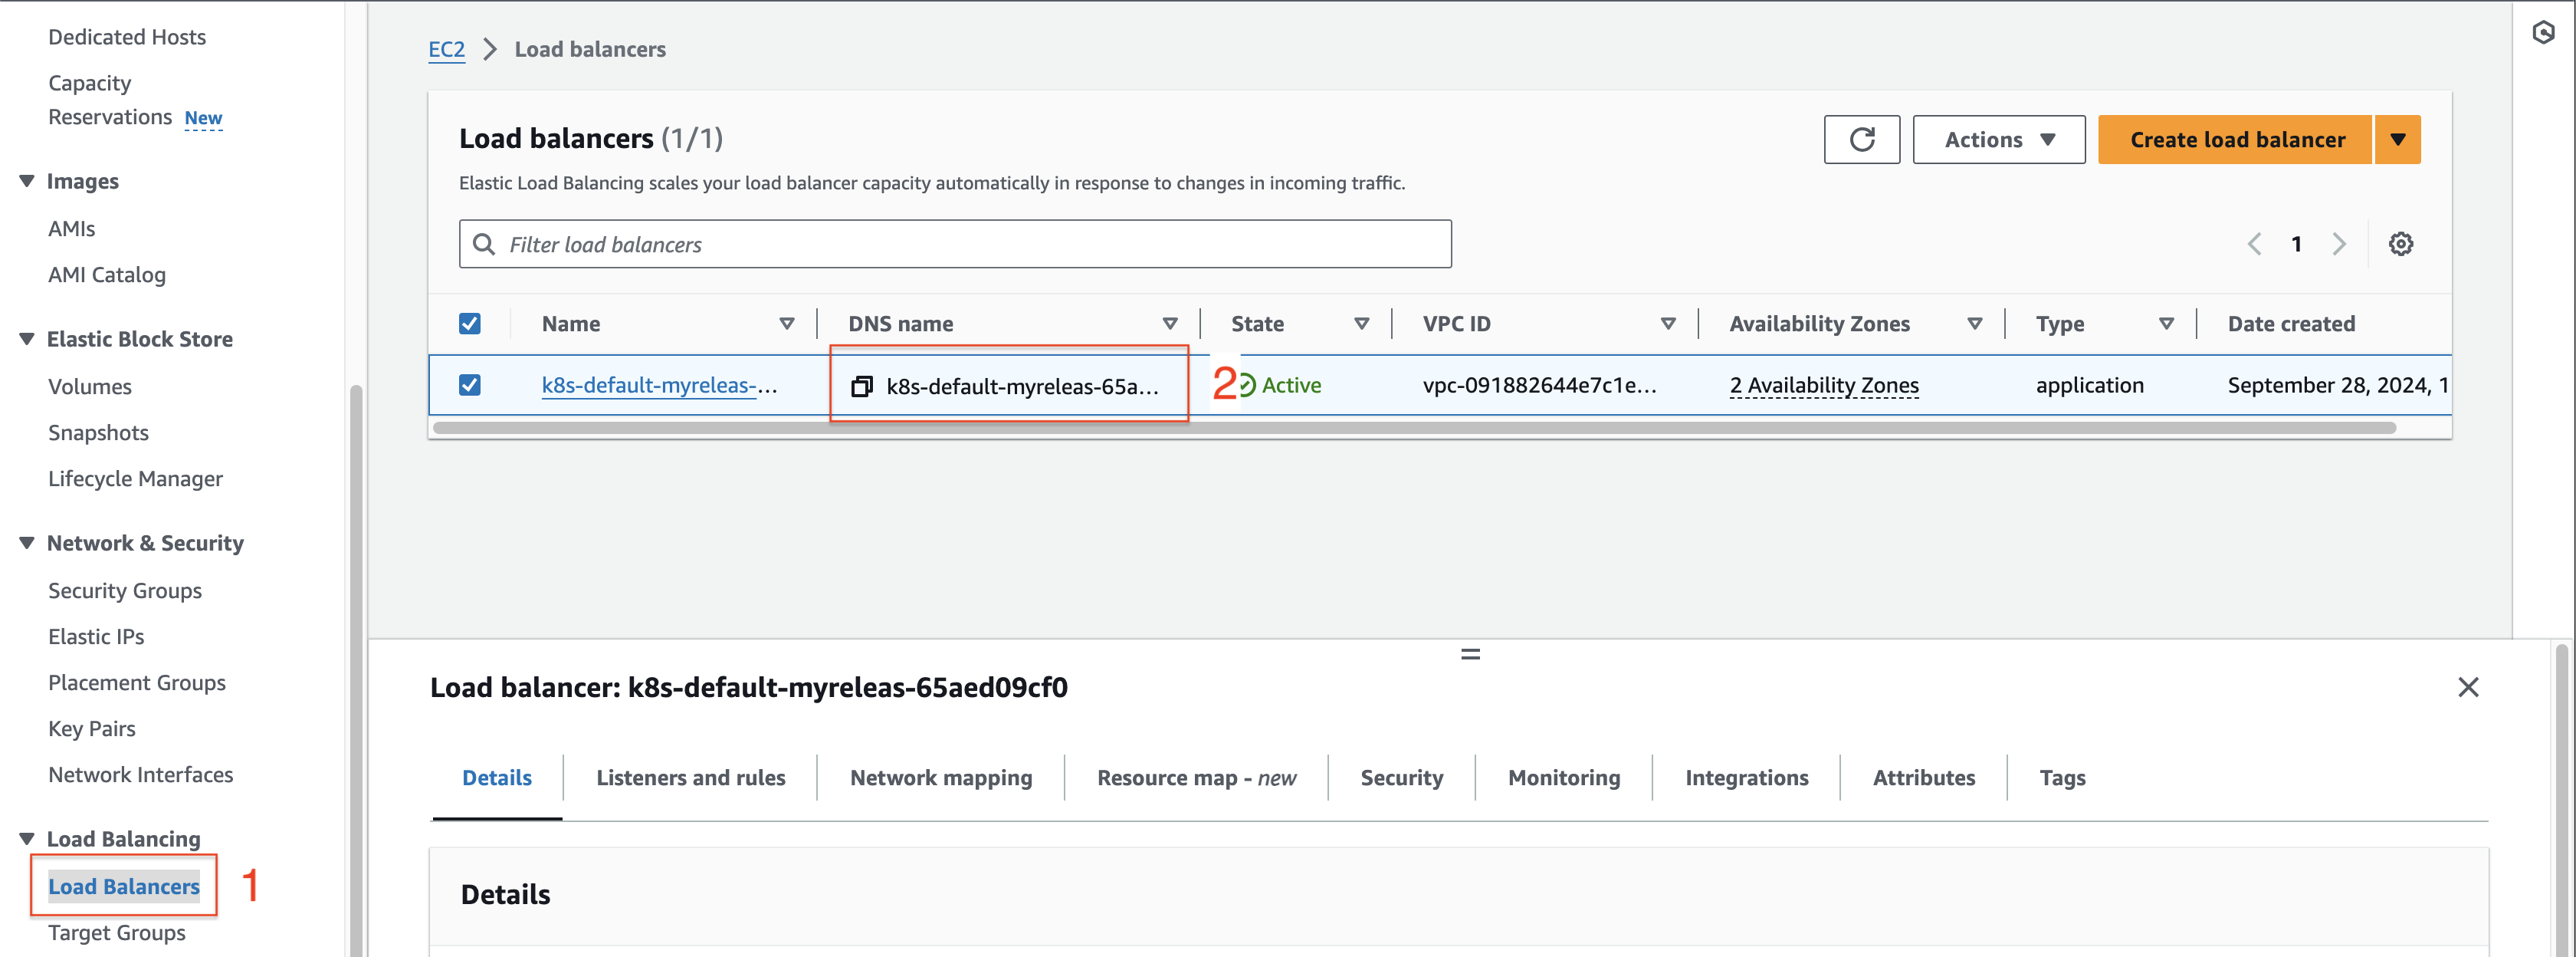
Task: Click the table horizontal scrollbar
Action: 1414,428
